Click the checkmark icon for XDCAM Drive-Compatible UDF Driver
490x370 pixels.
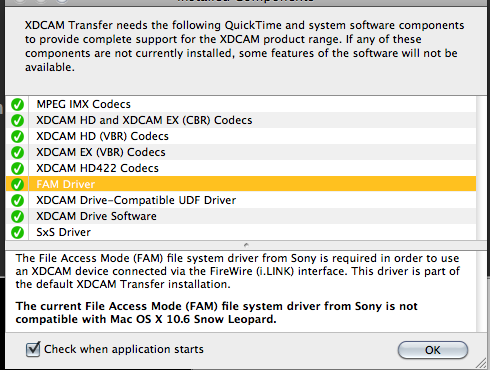[17, 200]
